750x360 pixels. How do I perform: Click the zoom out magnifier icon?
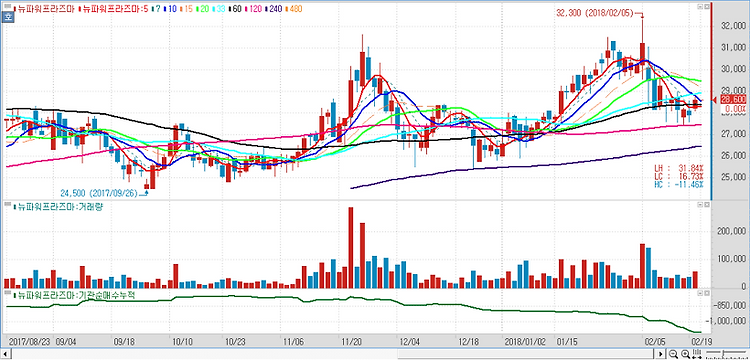click(x=673, y=354)
